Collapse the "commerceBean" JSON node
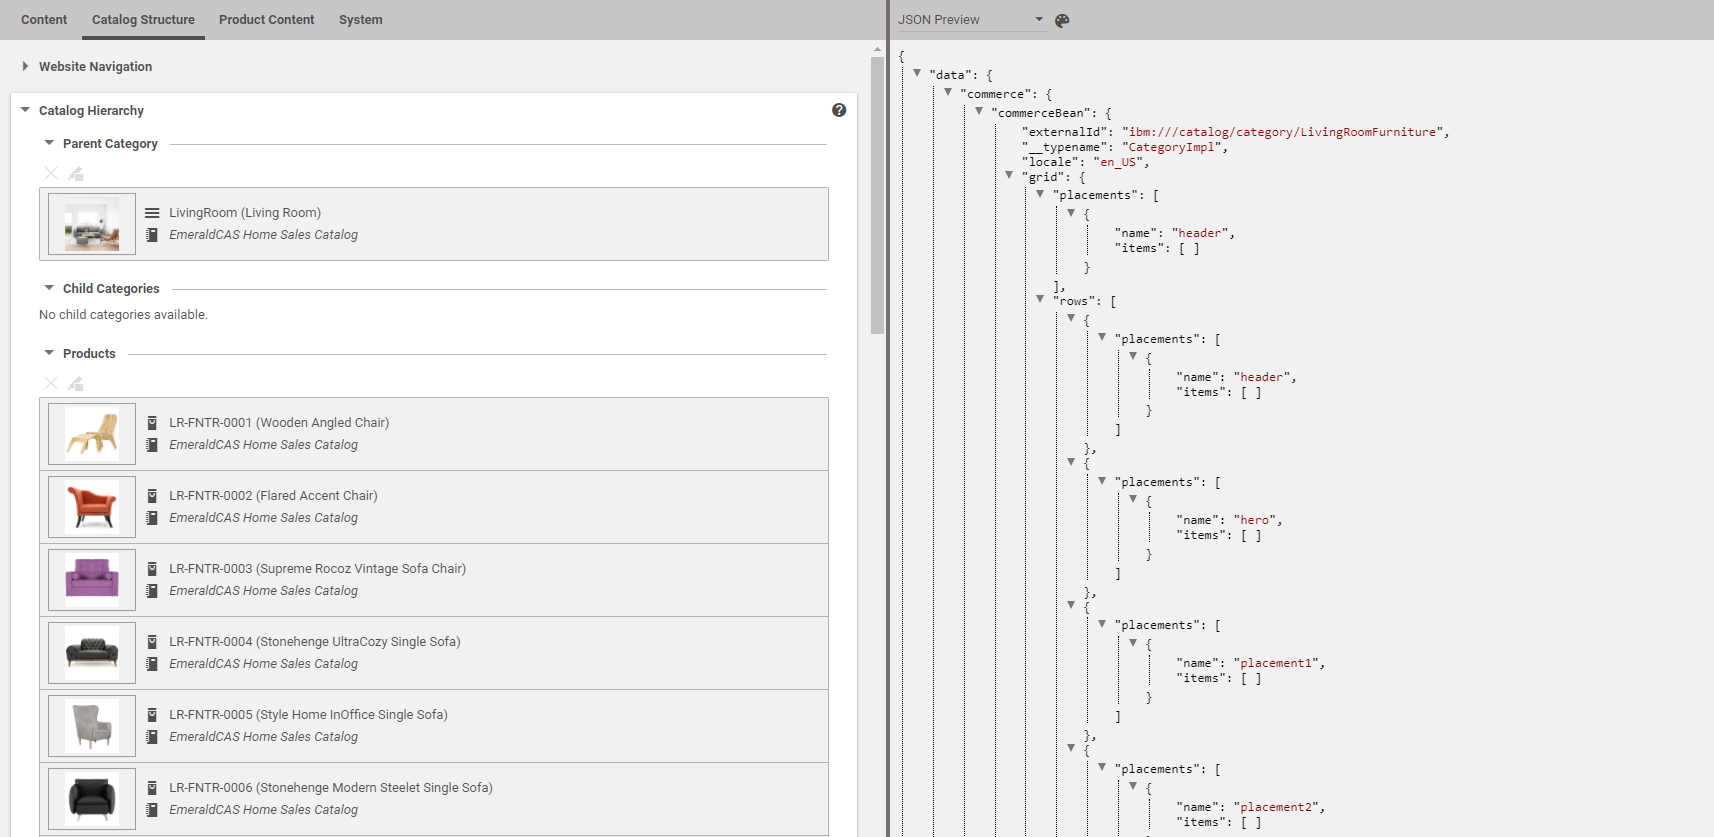 click(x=979, y=111)
